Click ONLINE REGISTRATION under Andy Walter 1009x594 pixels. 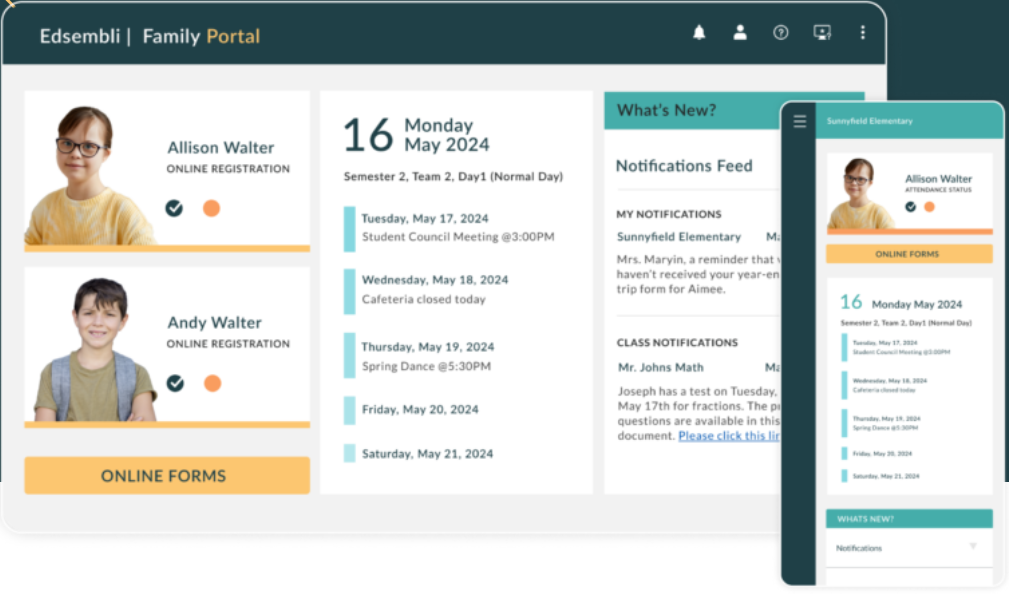click(x=228, y=344)
